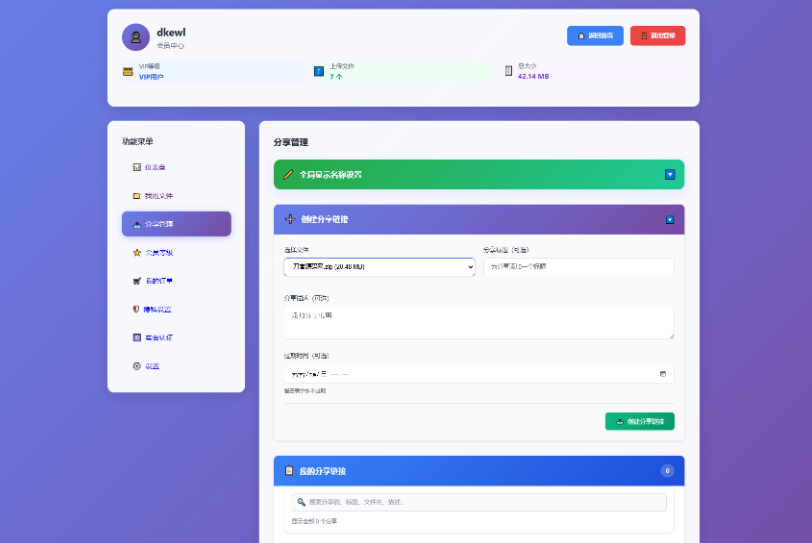Viewport: 812px width, 543px height.
Task: Click the clipboard icon in my share links
Action: pyautogui.click(x=289, y=470)
